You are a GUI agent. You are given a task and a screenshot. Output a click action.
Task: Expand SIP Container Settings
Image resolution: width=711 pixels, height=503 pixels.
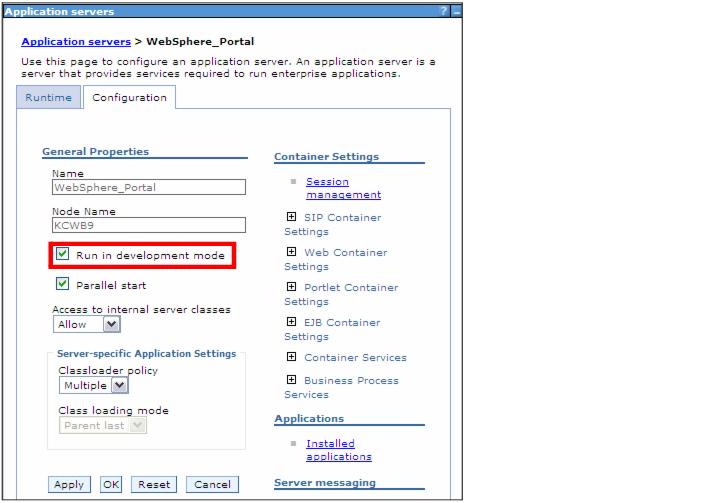click(292, 217)
